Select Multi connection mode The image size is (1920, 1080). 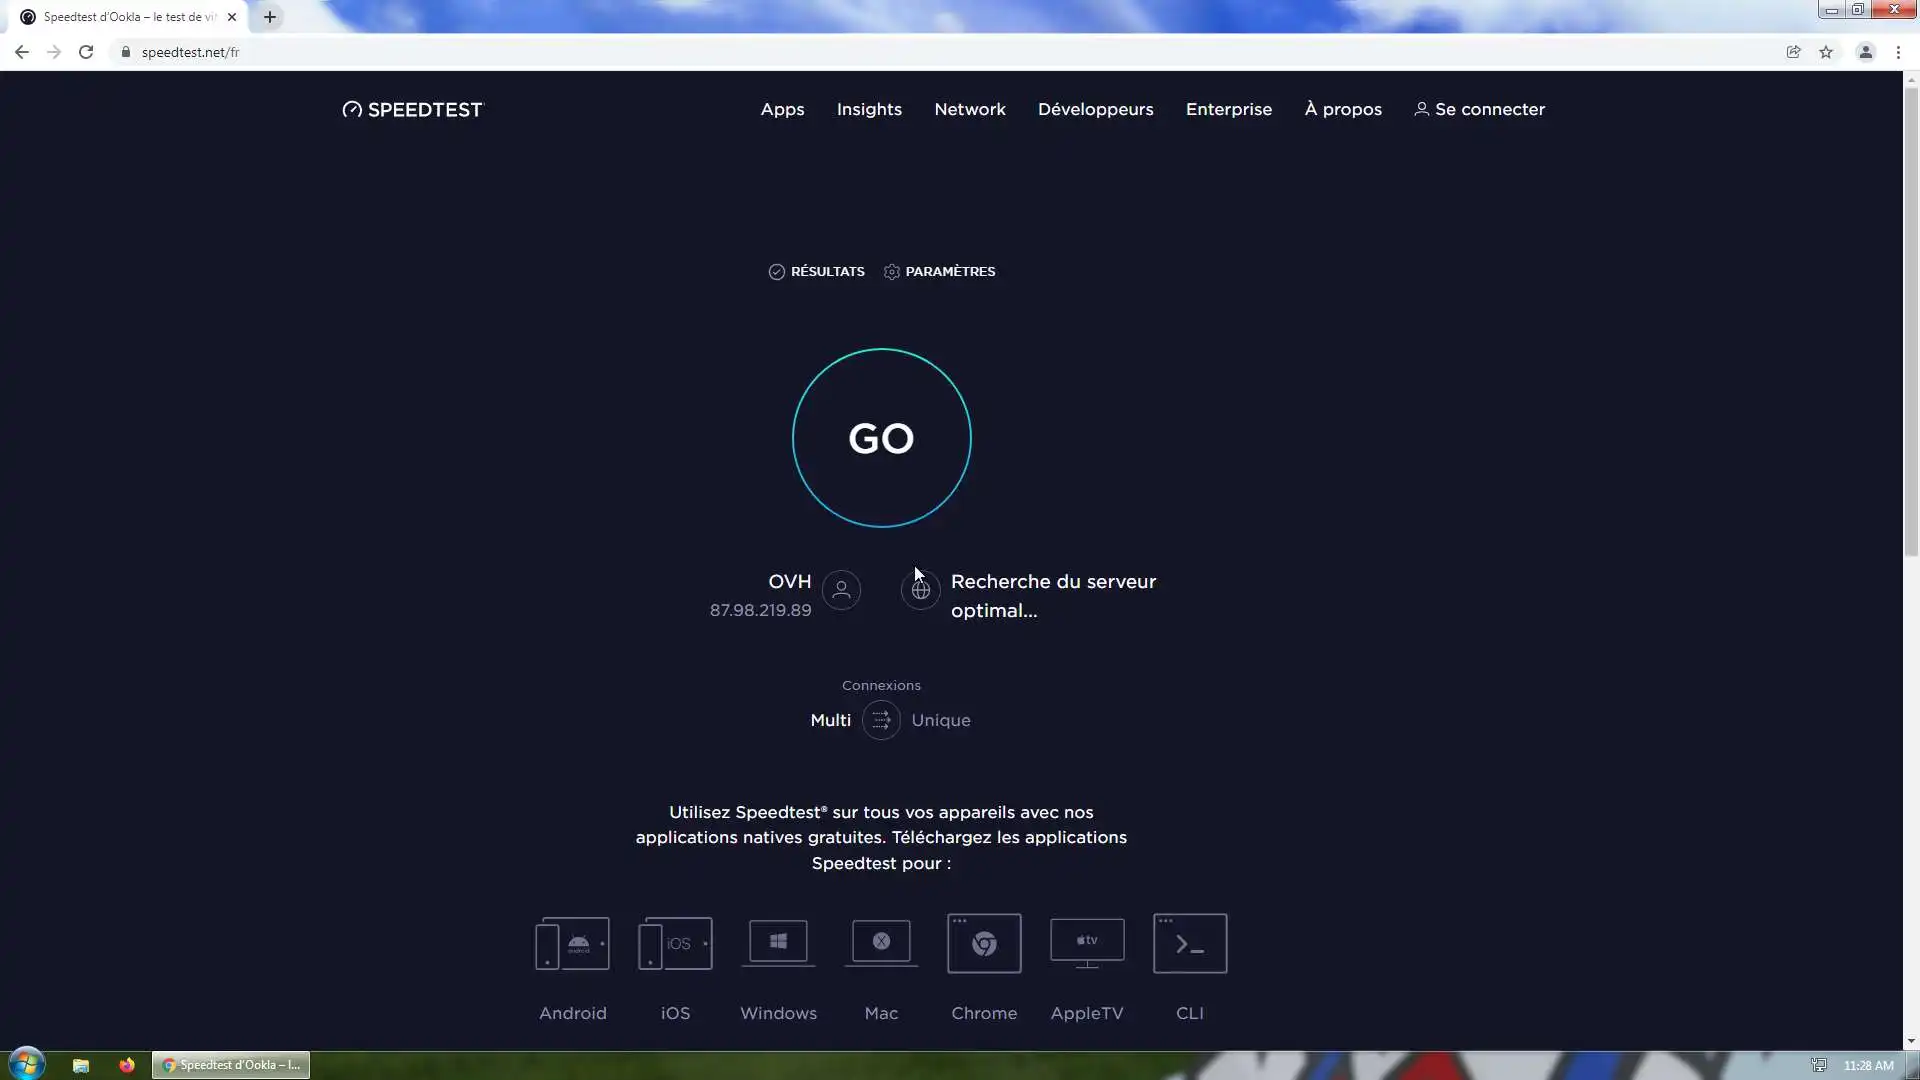coord(830,720)
